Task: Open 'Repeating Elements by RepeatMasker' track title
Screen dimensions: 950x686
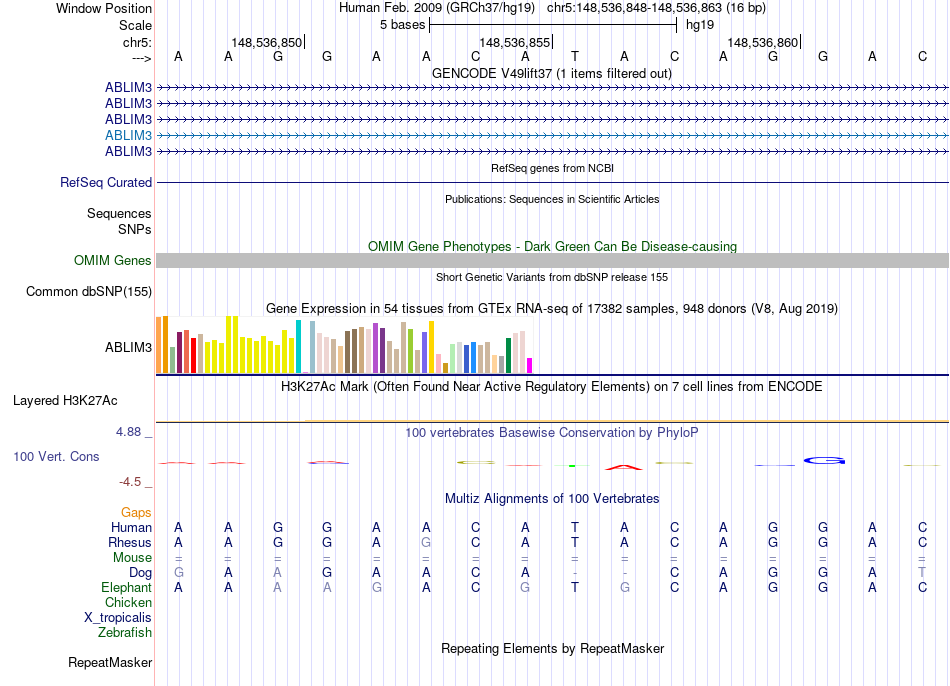Action: point(552,648)
